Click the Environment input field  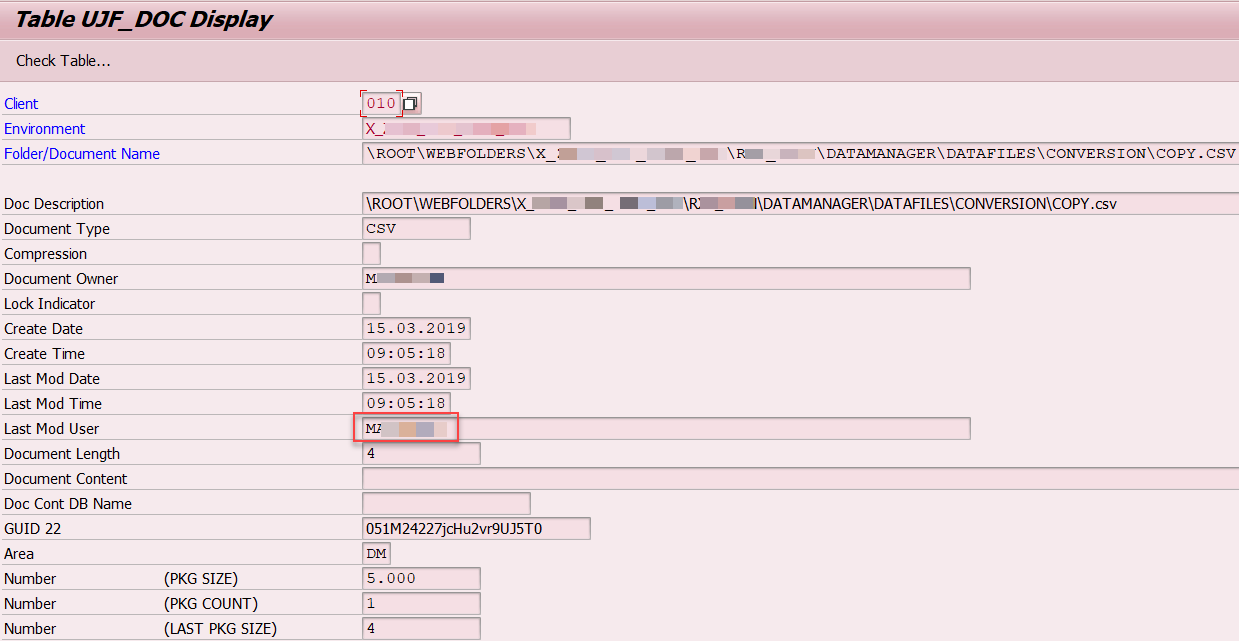(466, 128)
